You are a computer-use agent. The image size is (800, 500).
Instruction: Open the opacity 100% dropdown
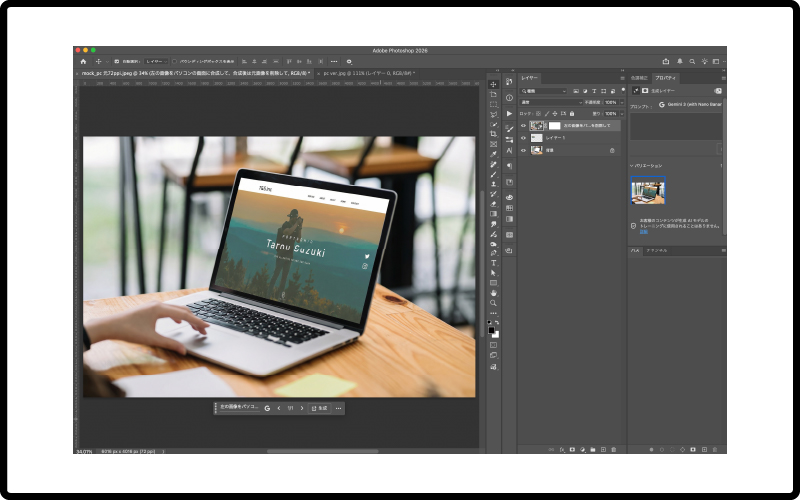(614, 102)
